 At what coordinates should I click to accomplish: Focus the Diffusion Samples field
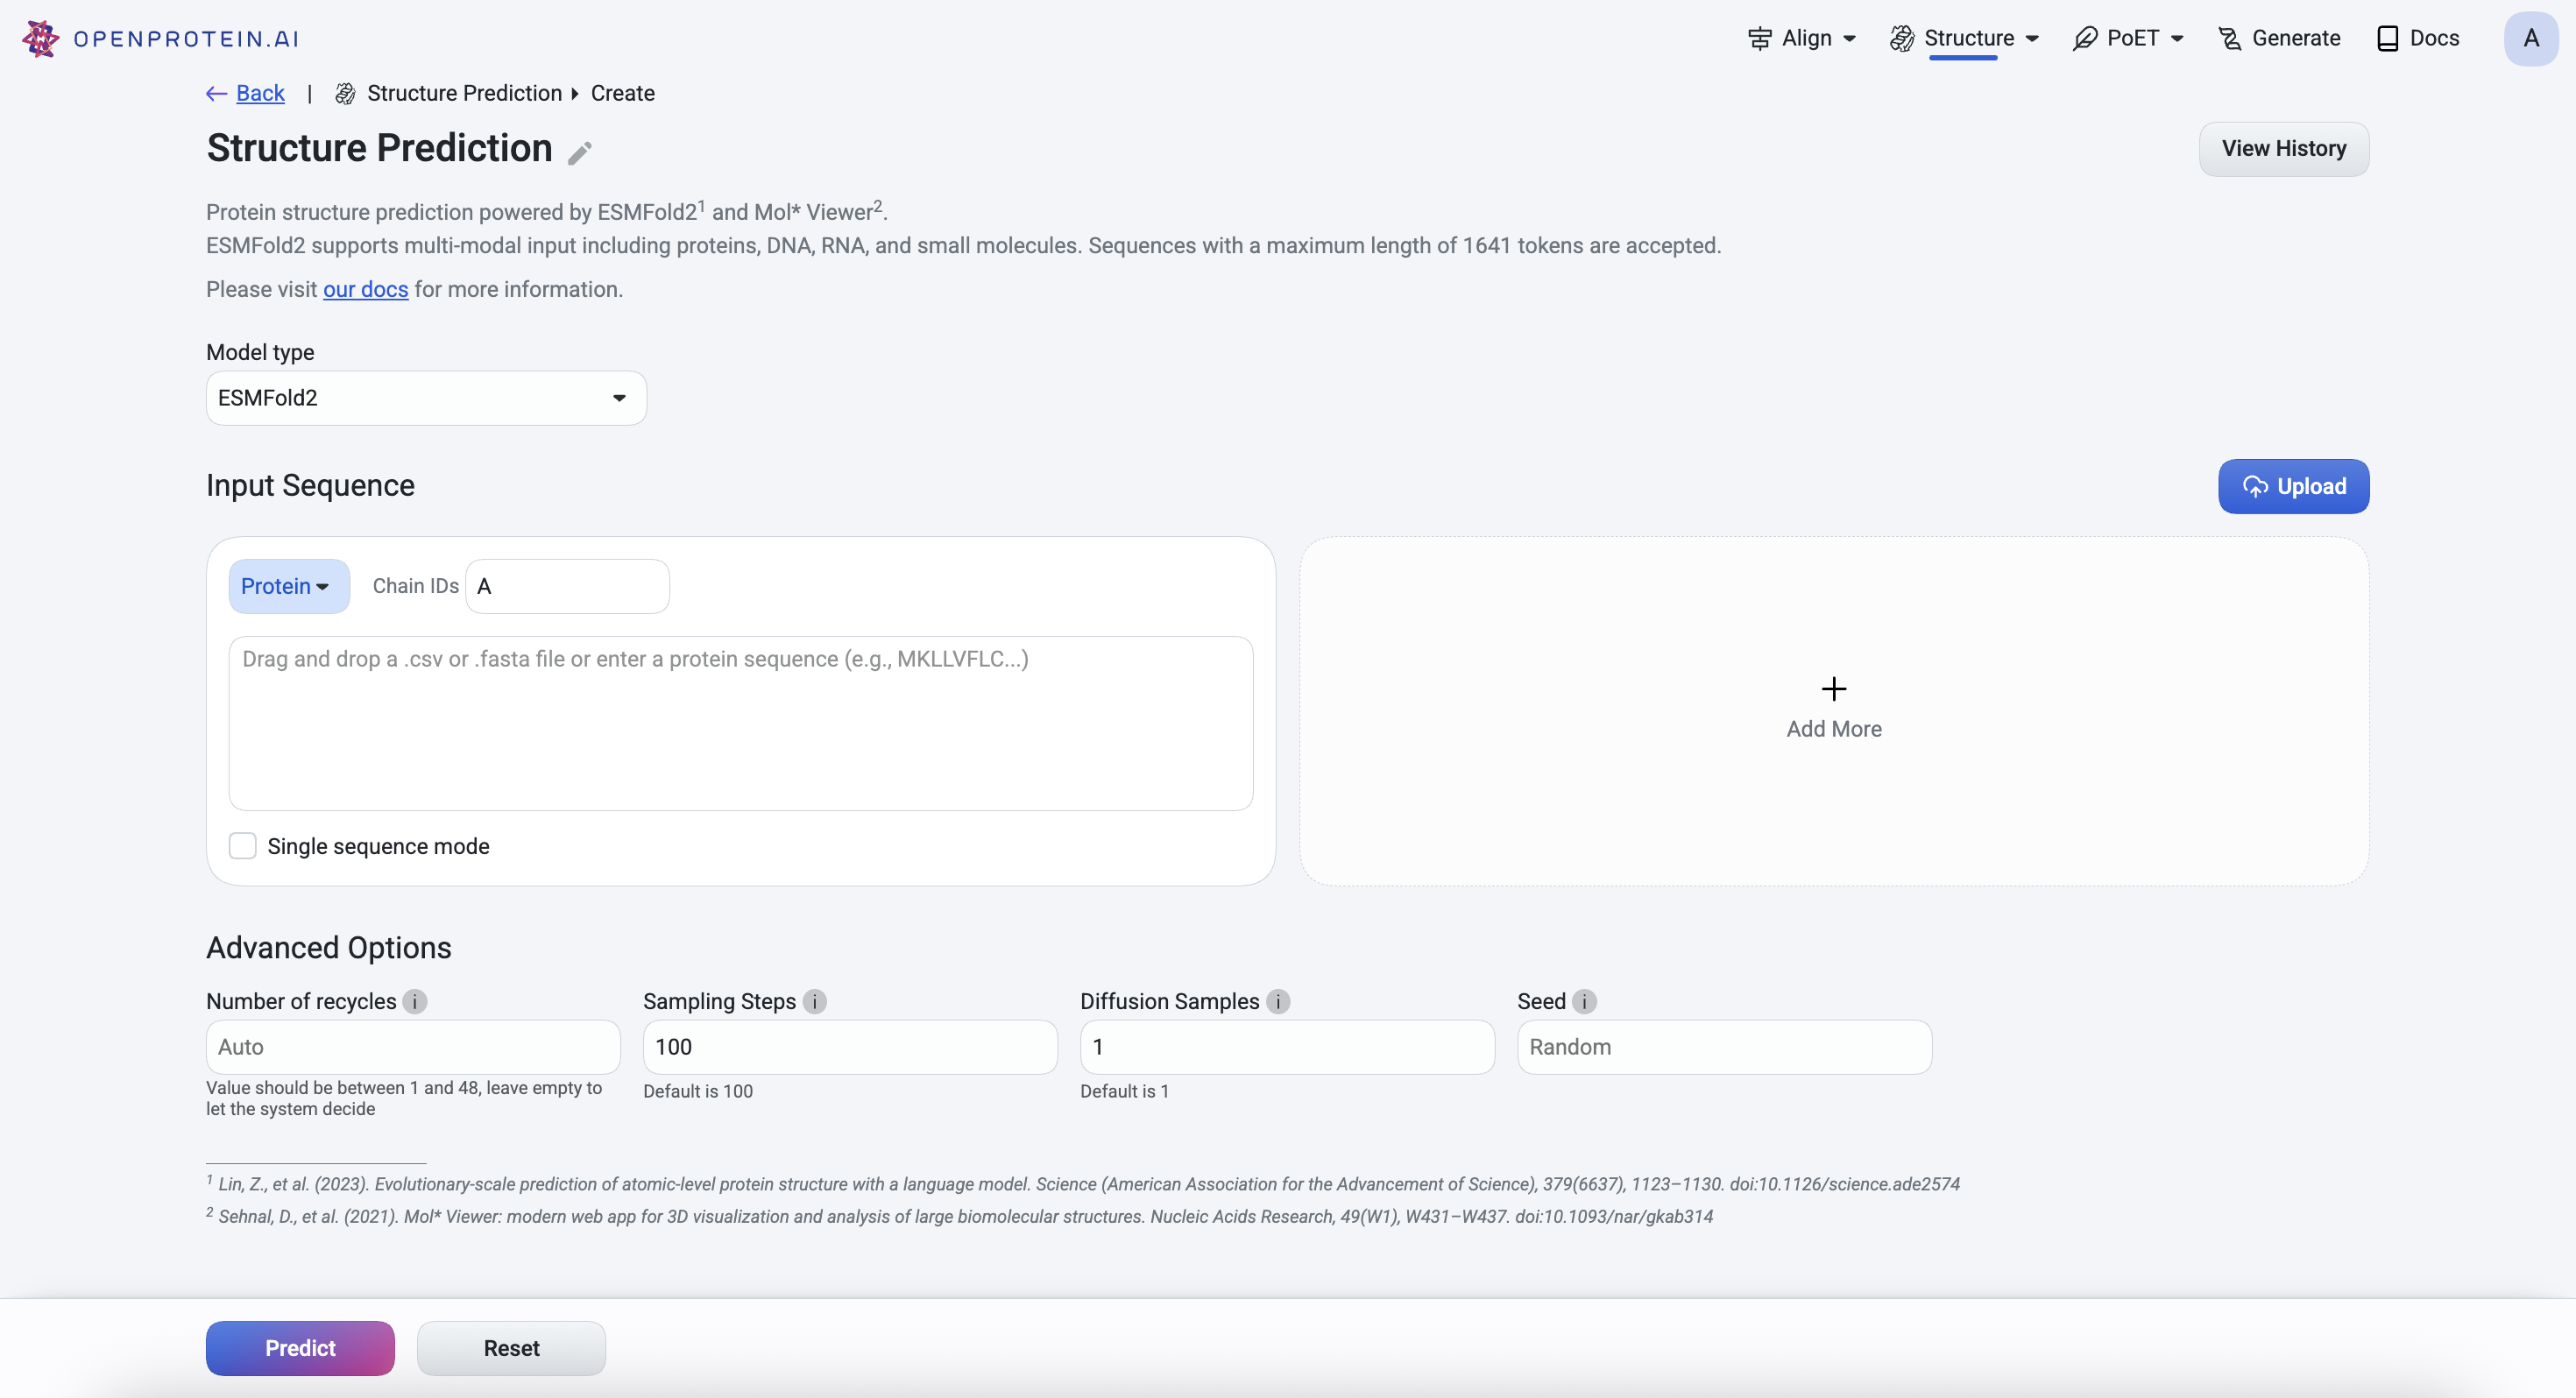(1288, 1048)
